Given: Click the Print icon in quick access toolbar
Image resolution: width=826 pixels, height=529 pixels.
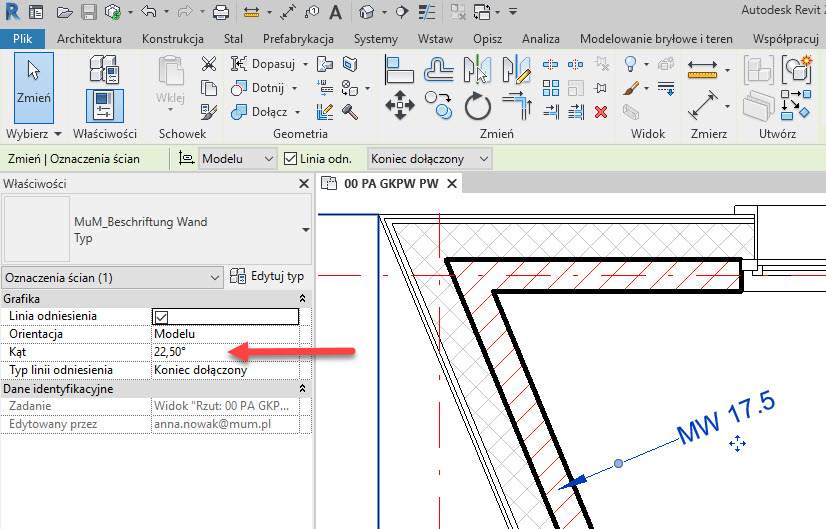Looking at the screenshot, I should [x=220, y=13].
